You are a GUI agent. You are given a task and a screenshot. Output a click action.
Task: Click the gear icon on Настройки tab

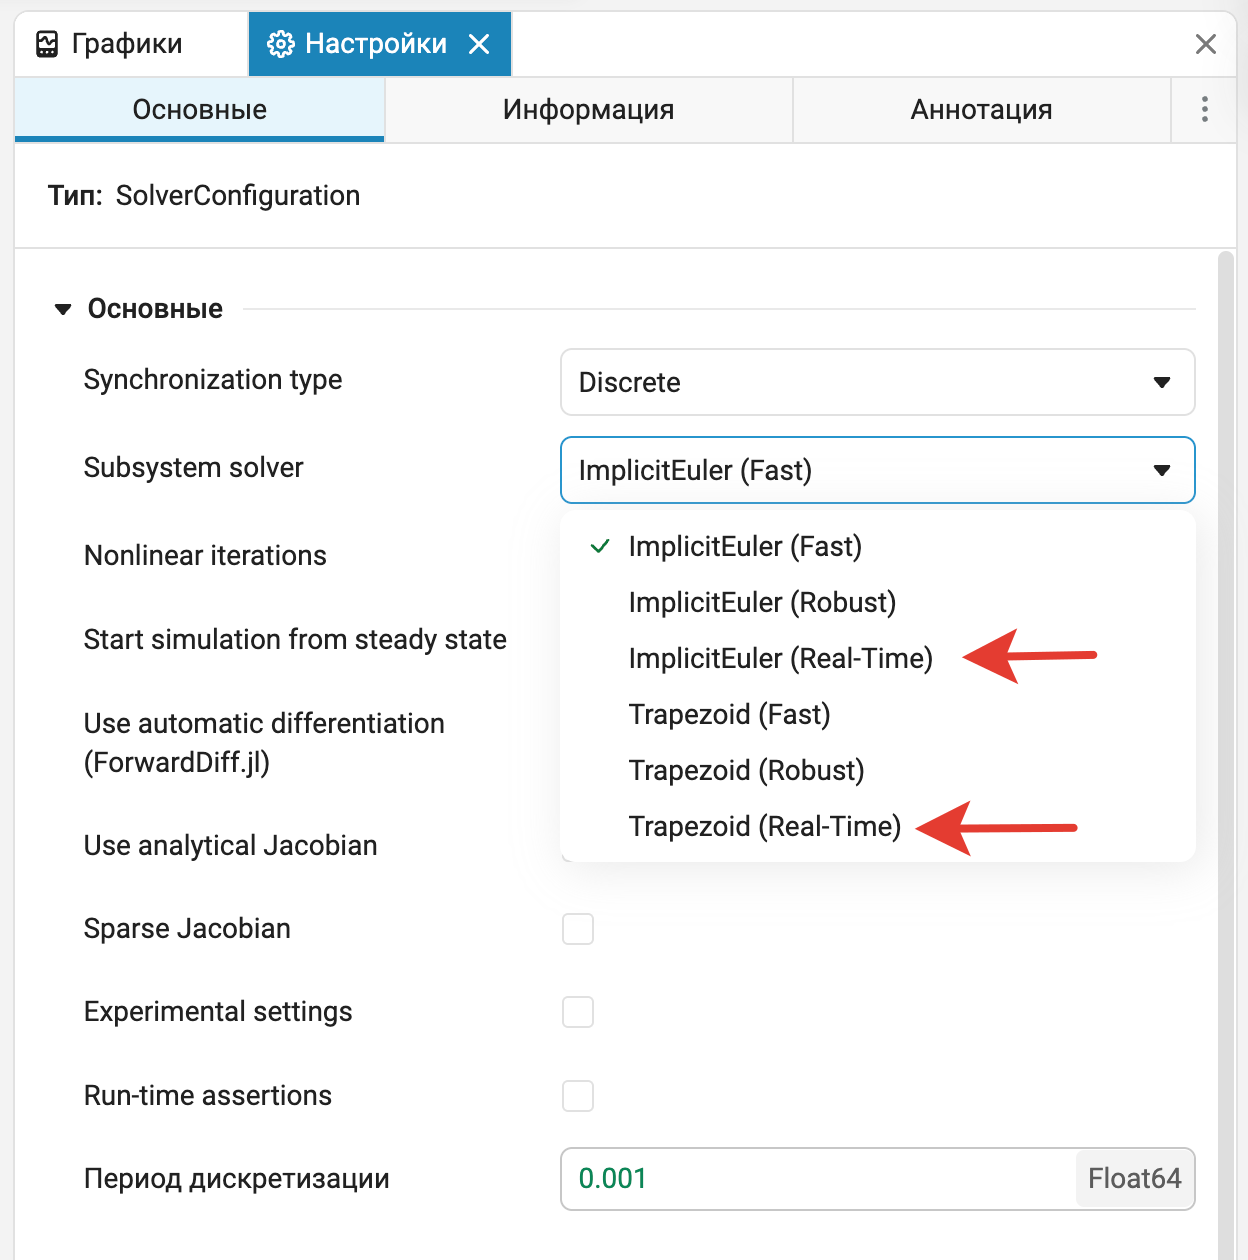tap(281, 44)
